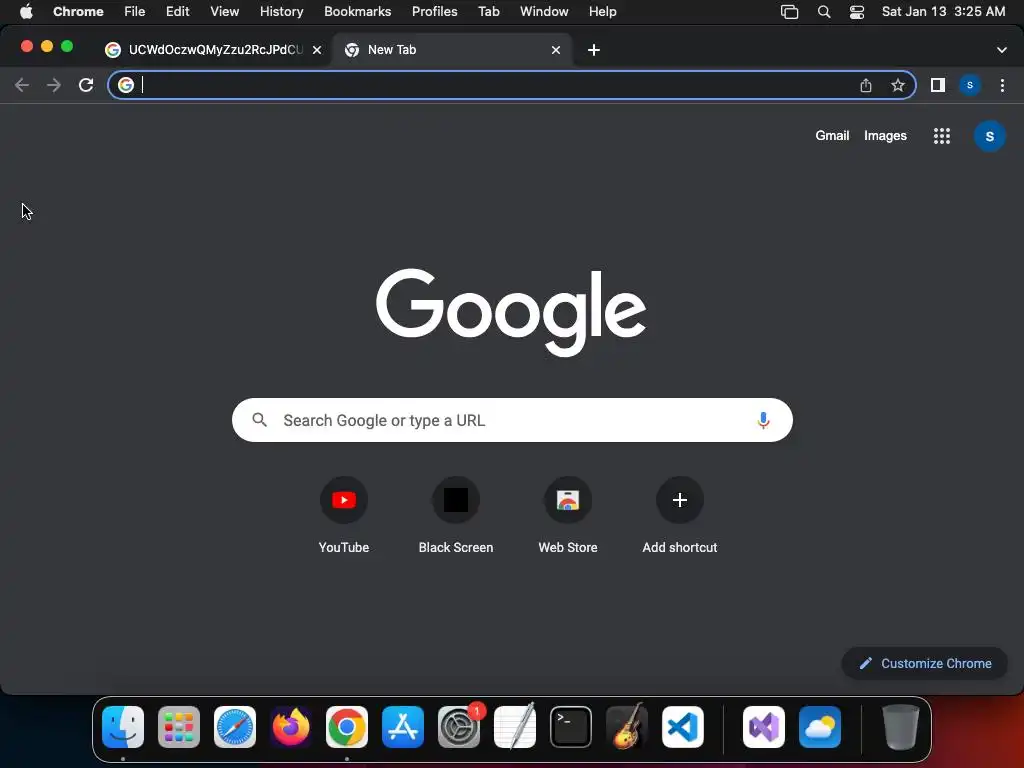Click the back navigation arrow

pyautogui.click(x=22, y=85)
